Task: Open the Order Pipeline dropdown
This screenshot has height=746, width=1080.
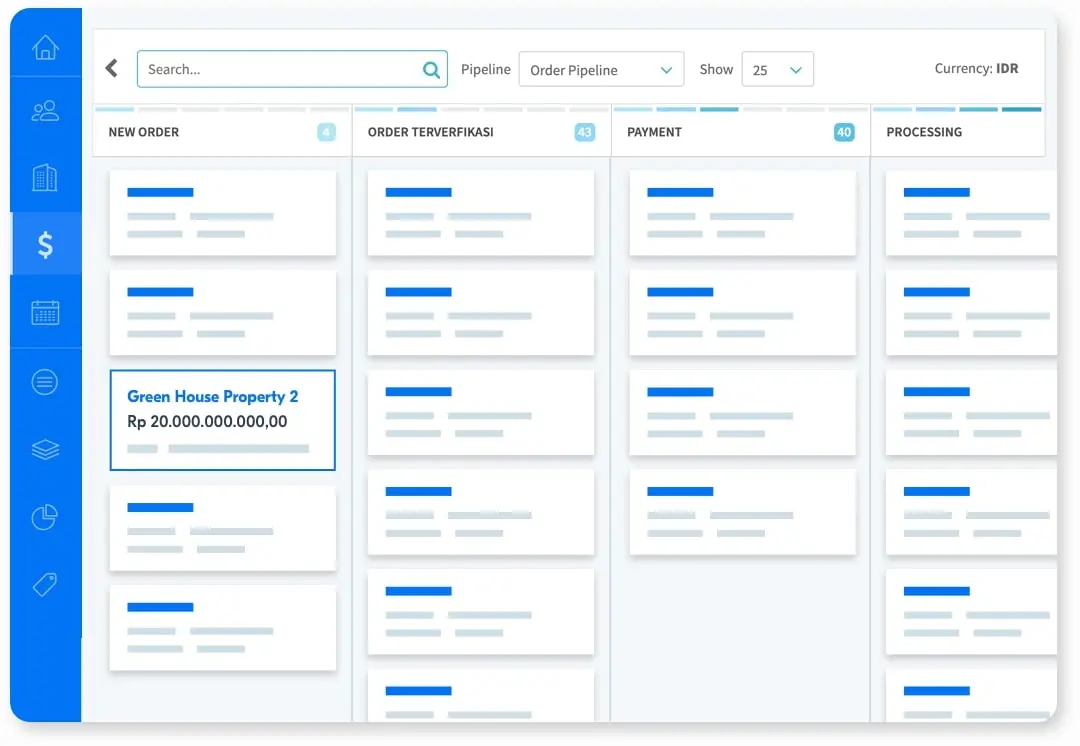Action: tap(601, 70)
